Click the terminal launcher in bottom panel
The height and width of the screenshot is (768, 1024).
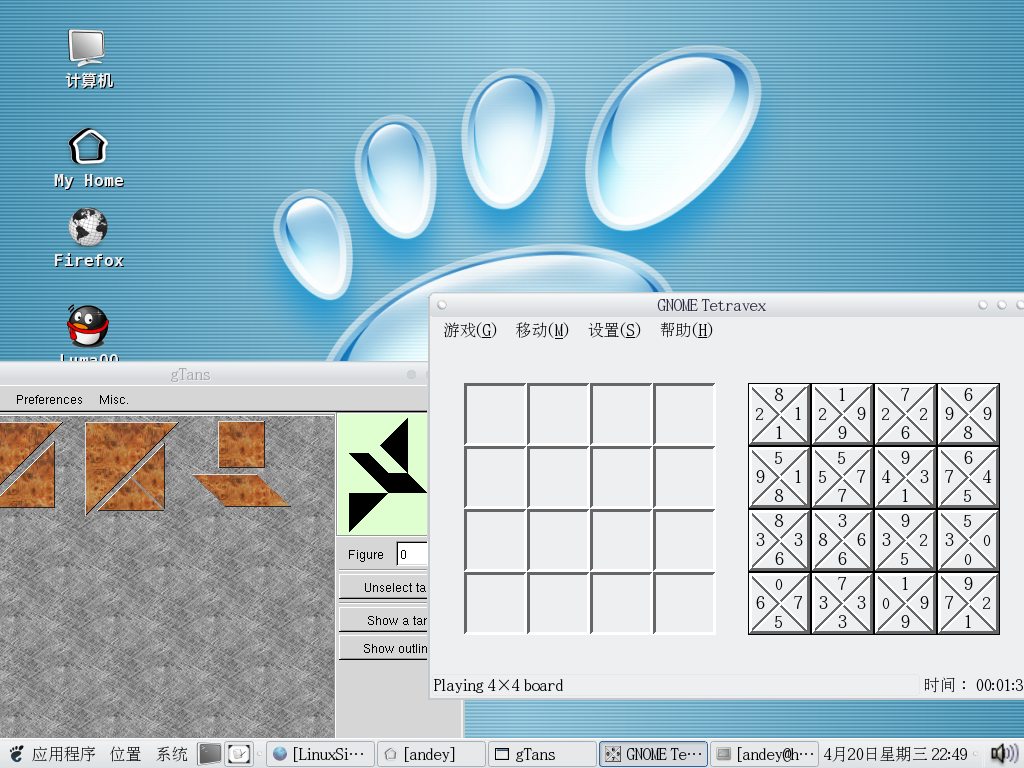click(x=210, y=754)
